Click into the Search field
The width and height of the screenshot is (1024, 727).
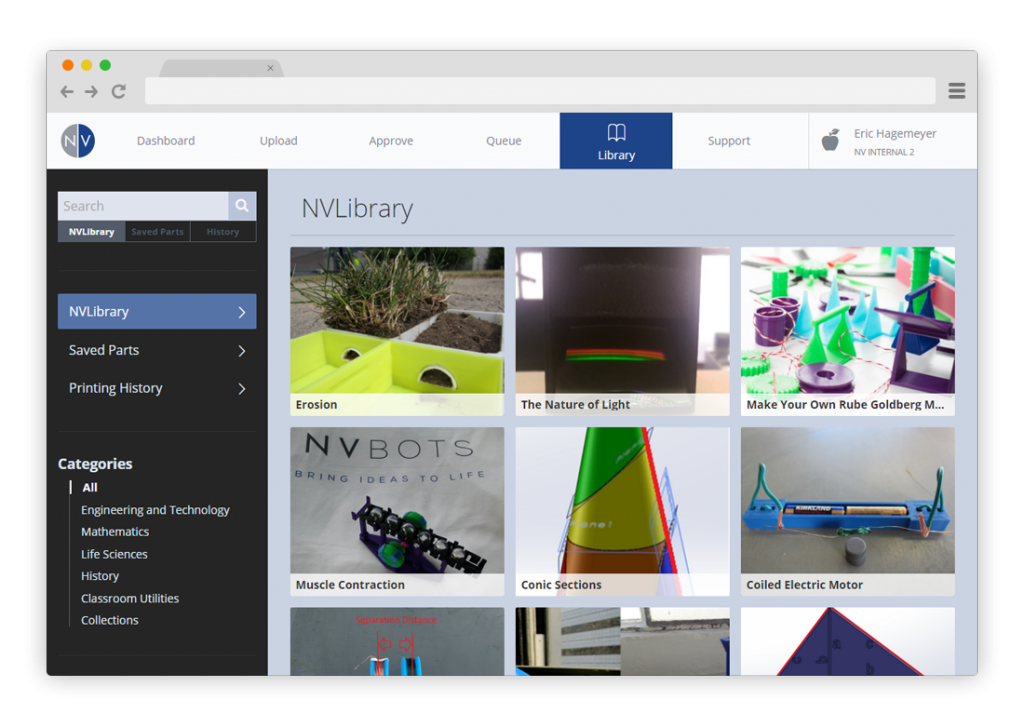[143, 206]
